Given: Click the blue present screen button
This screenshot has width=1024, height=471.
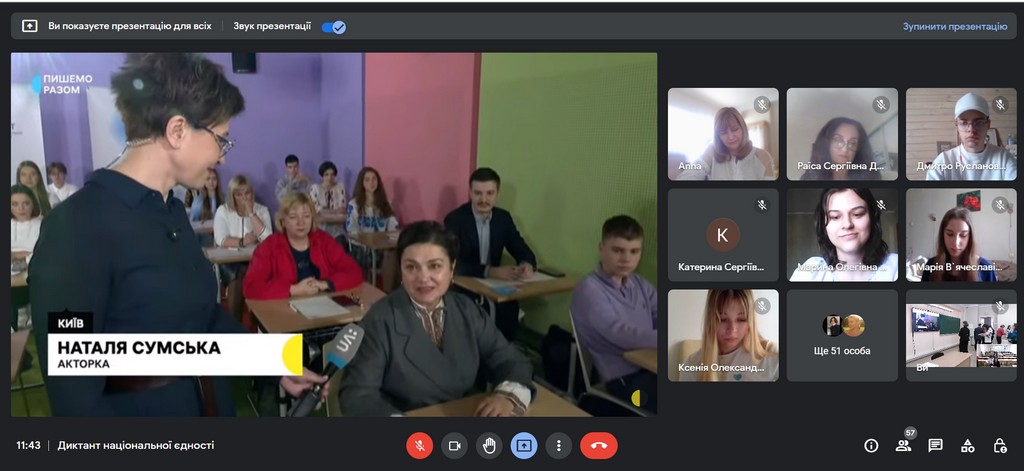Looking at the screenshot, I should (x=524, y=446).
